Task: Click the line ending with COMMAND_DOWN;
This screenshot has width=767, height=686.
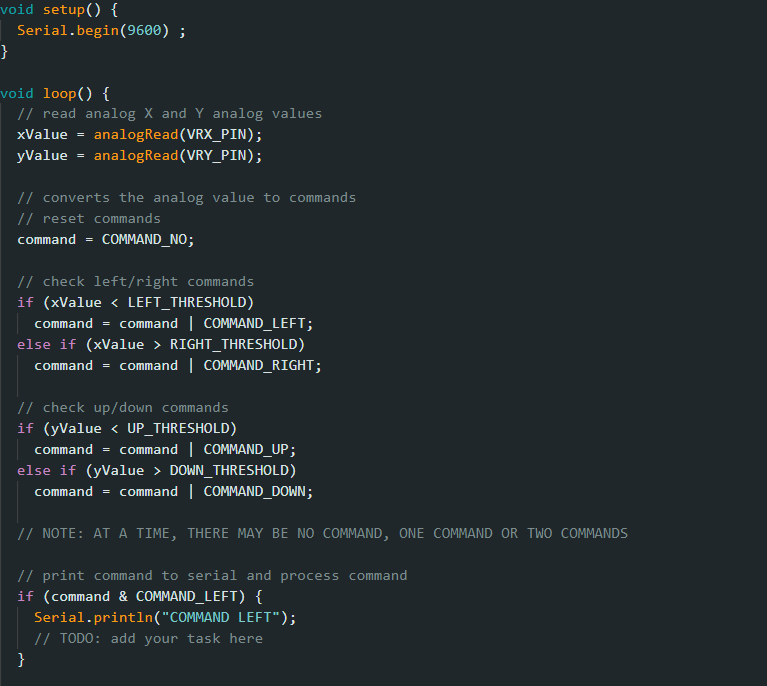Action: click(x=174, y=492)
